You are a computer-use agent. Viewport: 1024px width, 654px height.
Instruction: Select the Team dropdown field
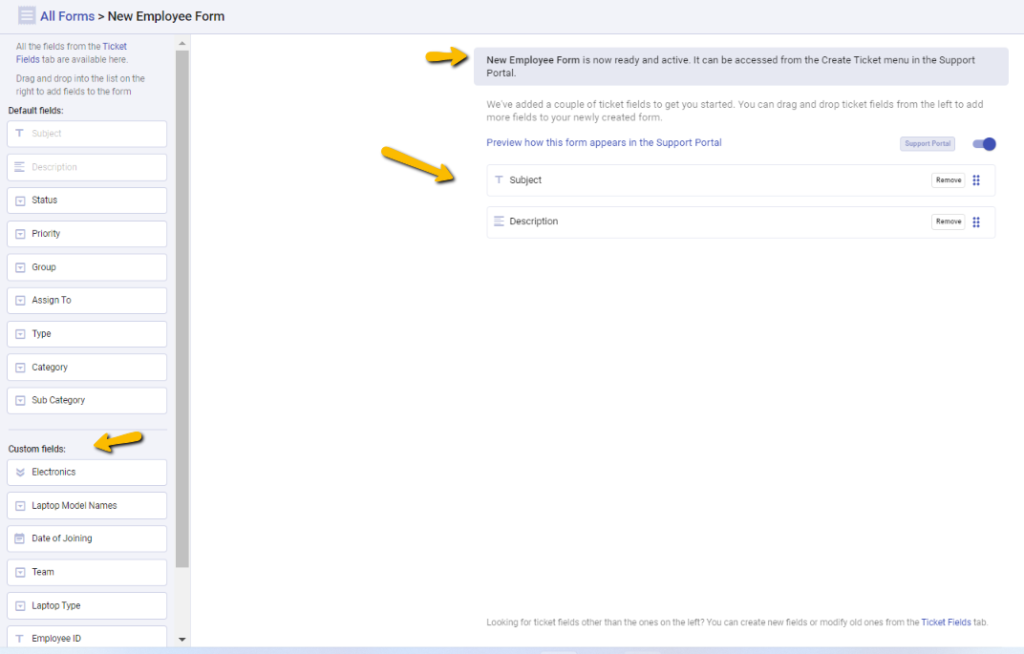coord(86,571)
